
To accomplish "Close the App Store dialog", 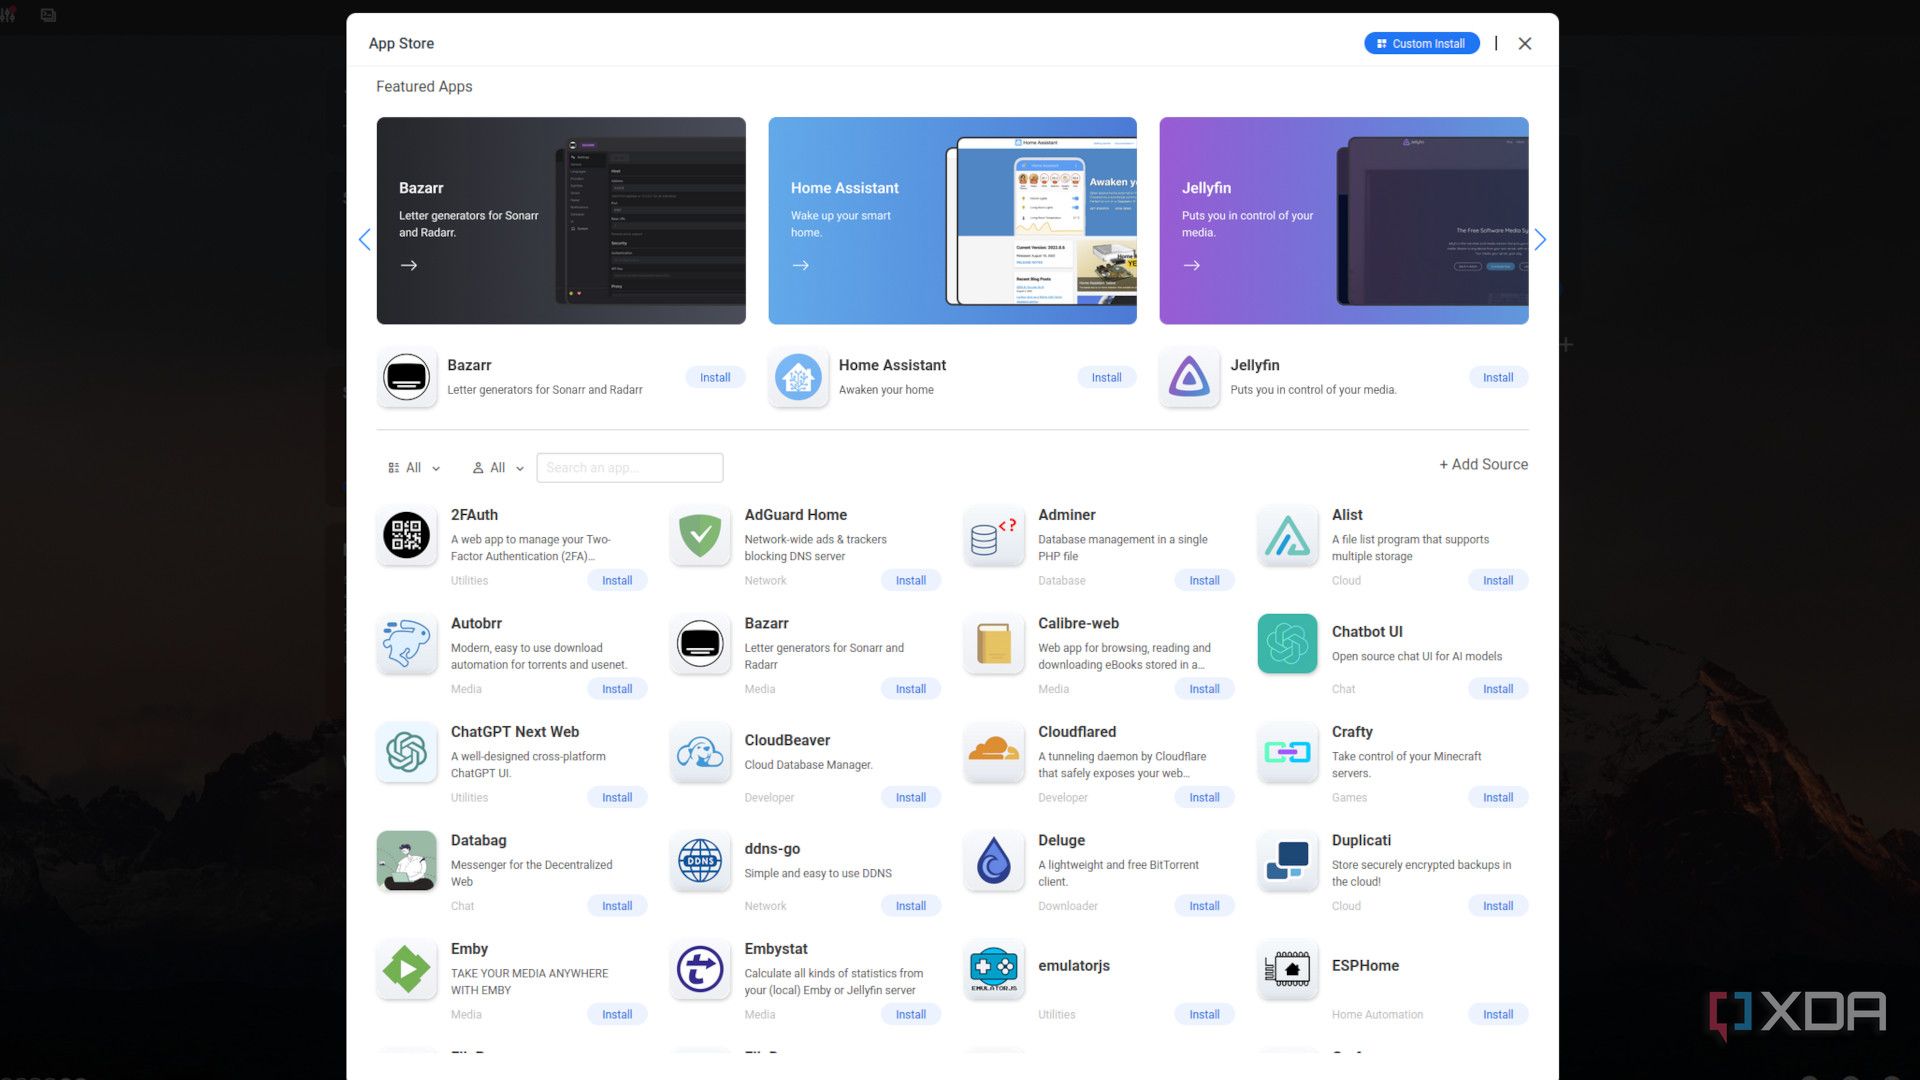I will coord(1525,44).
